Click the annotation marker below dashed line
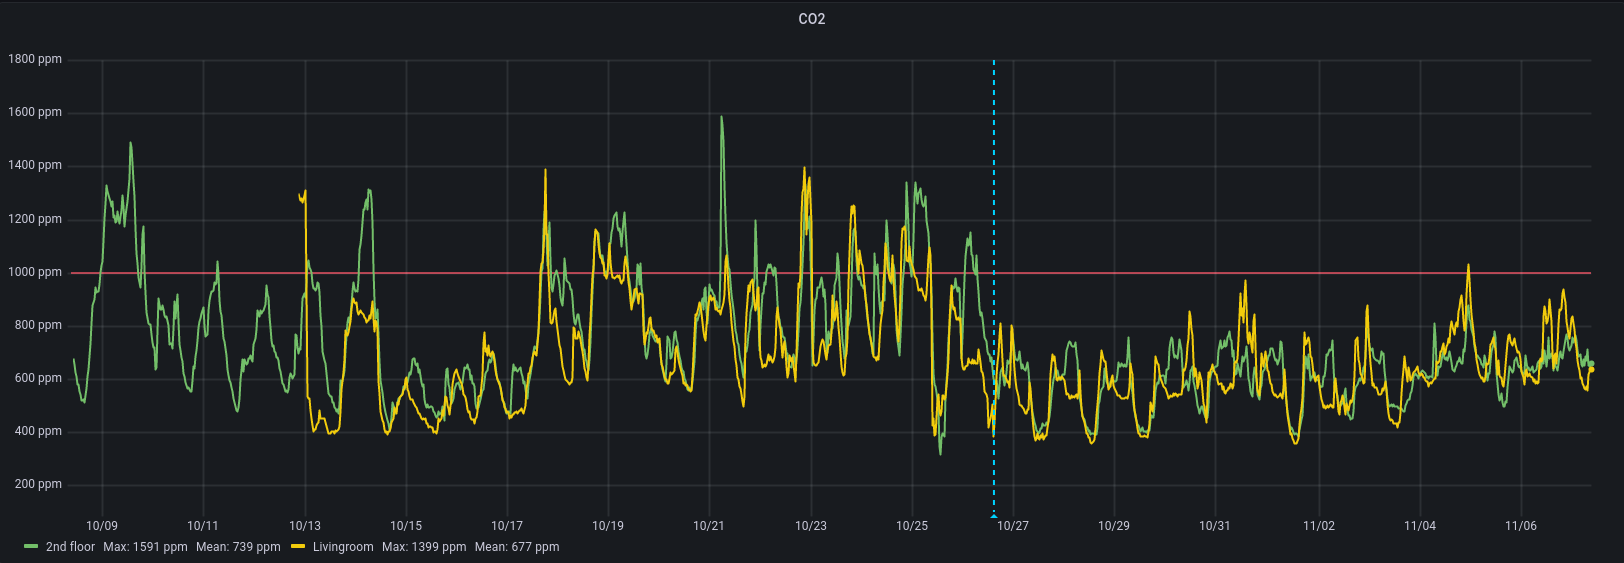This screenshot has width=1624, height=563. coord(994,516)
